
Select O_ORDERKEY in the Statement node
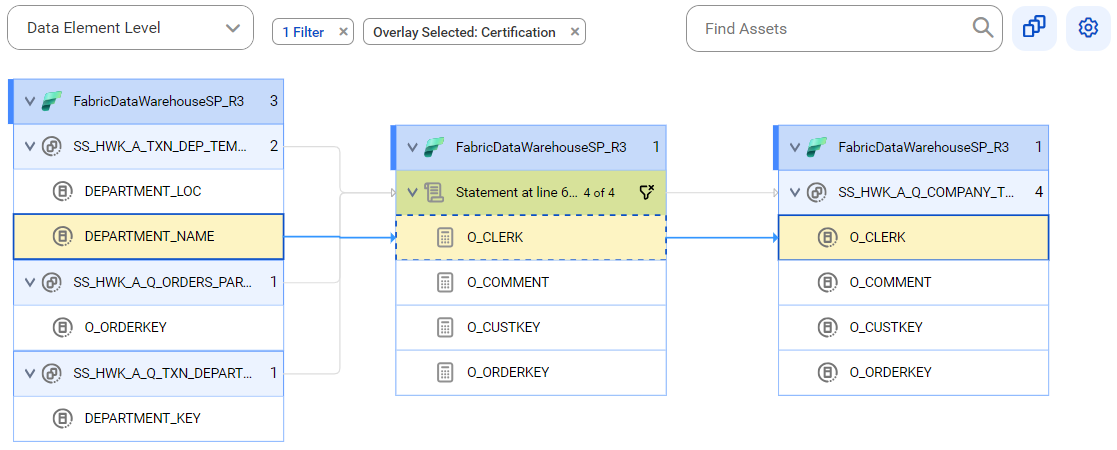[x=531, y=372]
